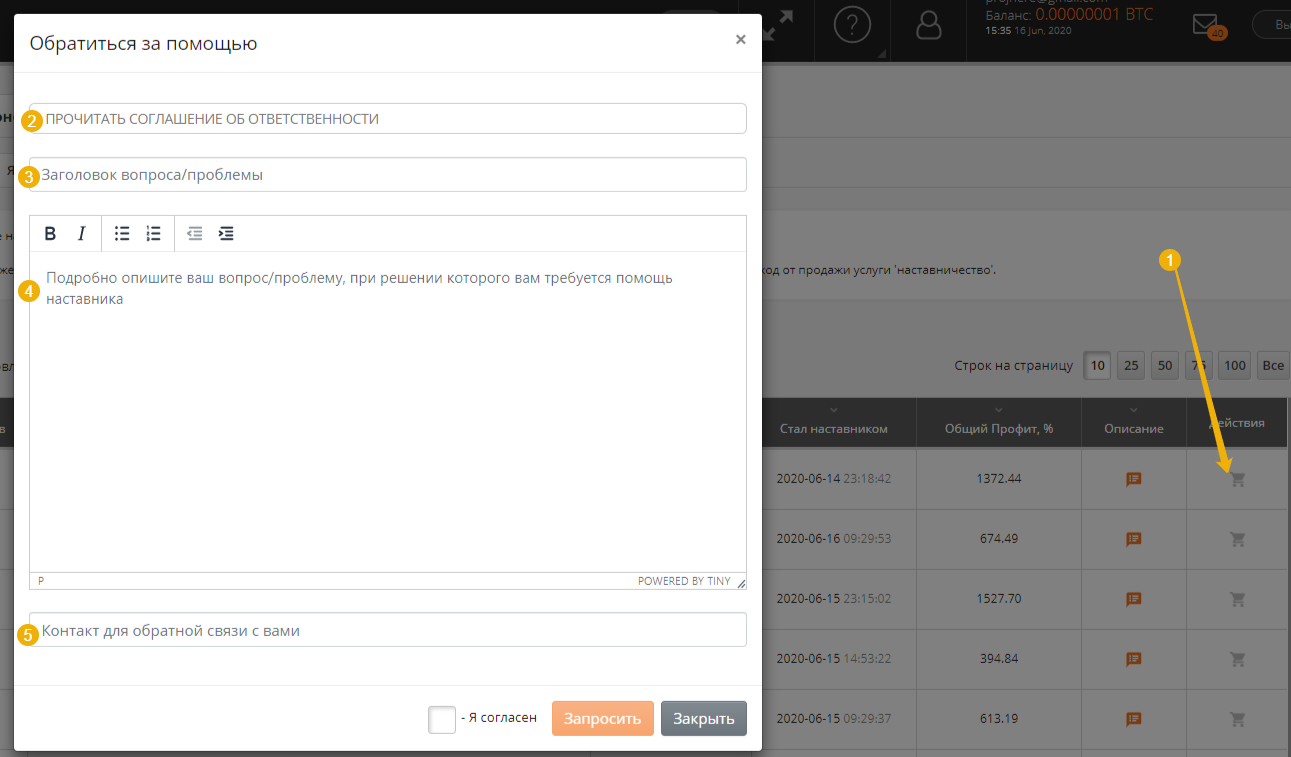Decrease indent in the editor
Image resolution: width=1291 pixels, height=757 pixels.
click(195, 234)
